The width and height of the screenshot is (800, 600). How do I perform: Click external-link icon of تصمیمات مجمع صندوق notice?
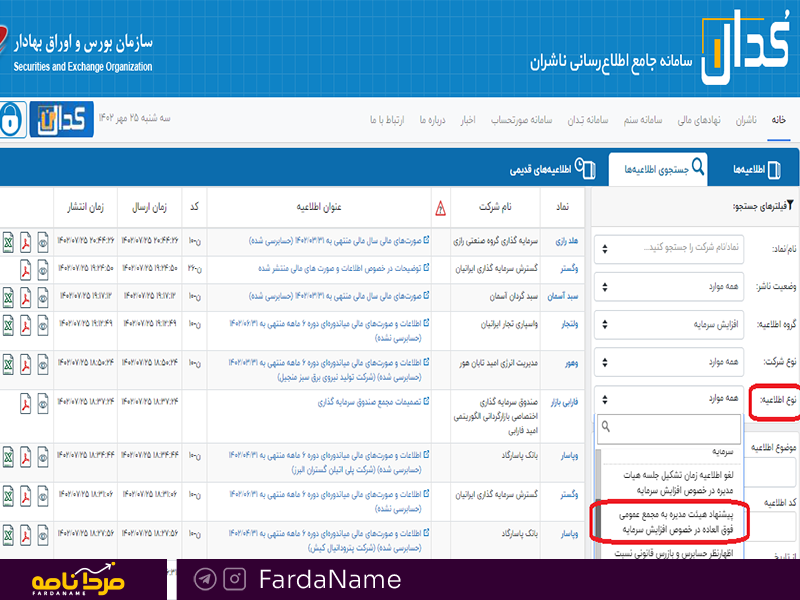[426, 402]
